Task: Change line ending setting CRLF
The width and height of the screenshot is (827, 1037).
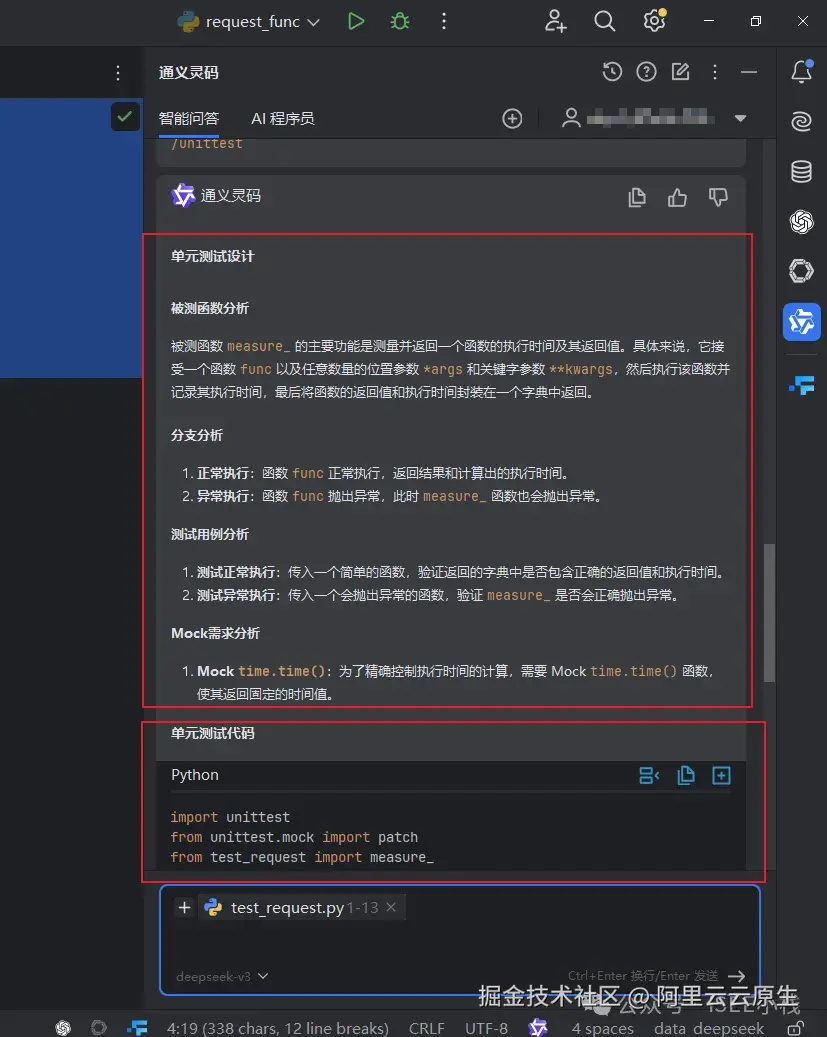Action: click(x=427, y=1027)
